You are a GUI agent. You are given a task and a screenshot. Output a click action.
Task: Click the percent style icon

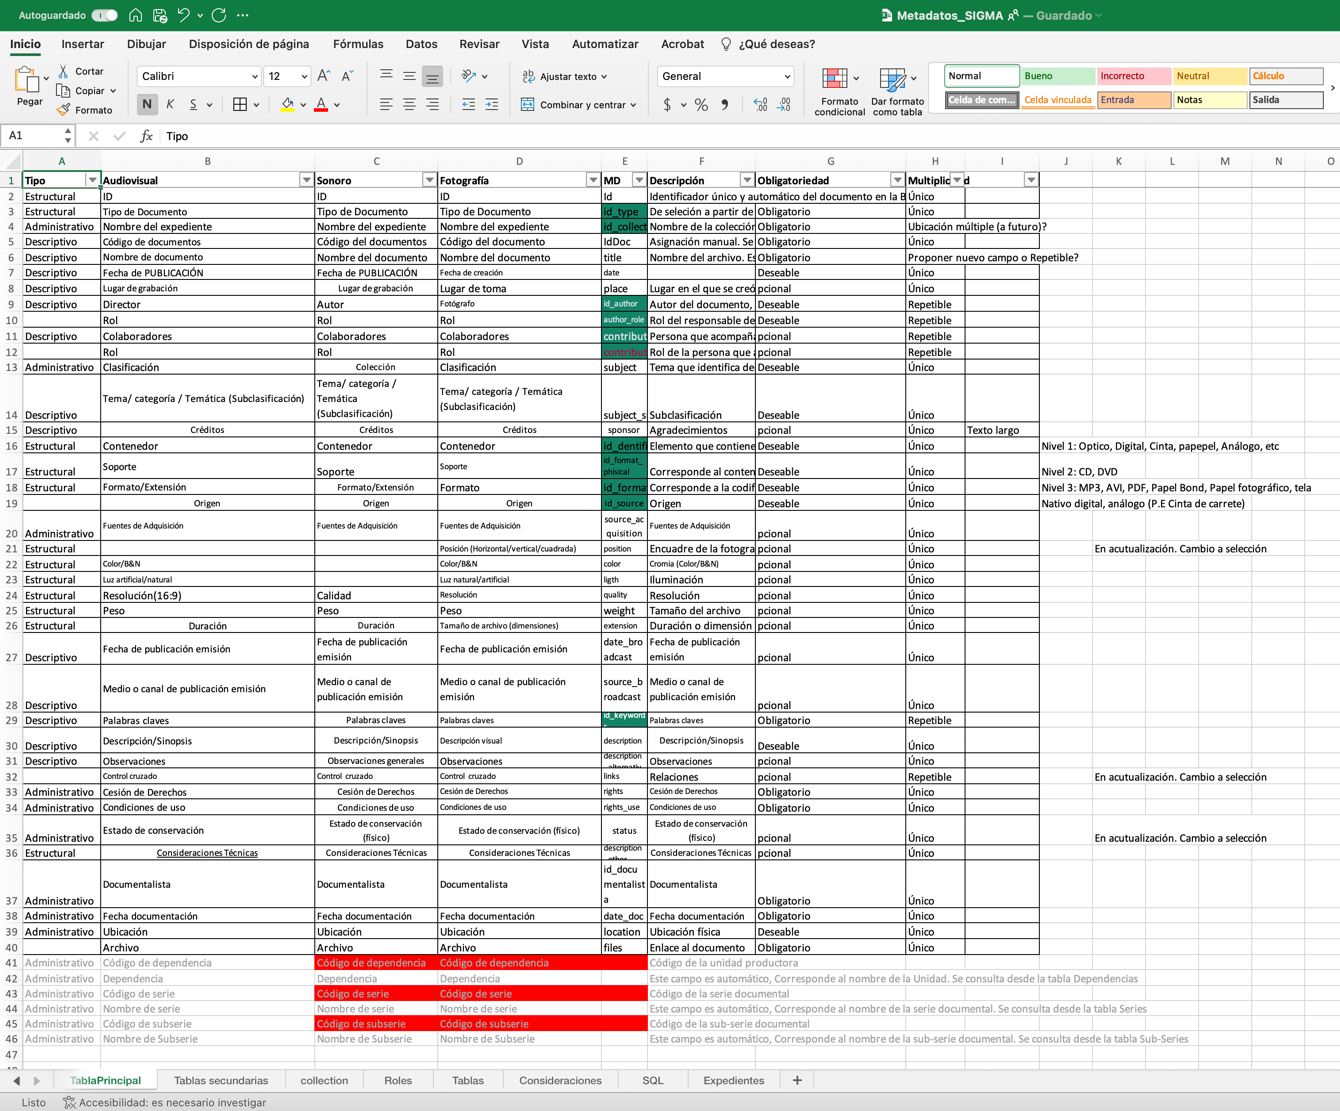(x=701, y=104)
